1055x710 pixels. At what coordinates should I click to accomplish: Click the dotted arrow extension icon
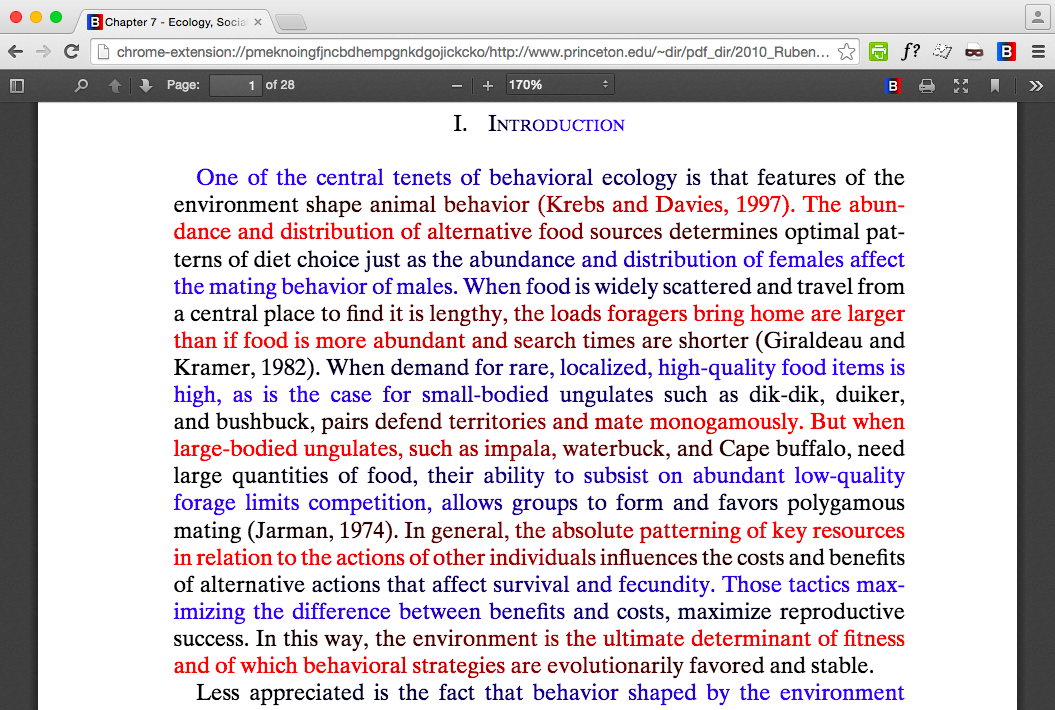pyautogui.click(x=942, y=51)
